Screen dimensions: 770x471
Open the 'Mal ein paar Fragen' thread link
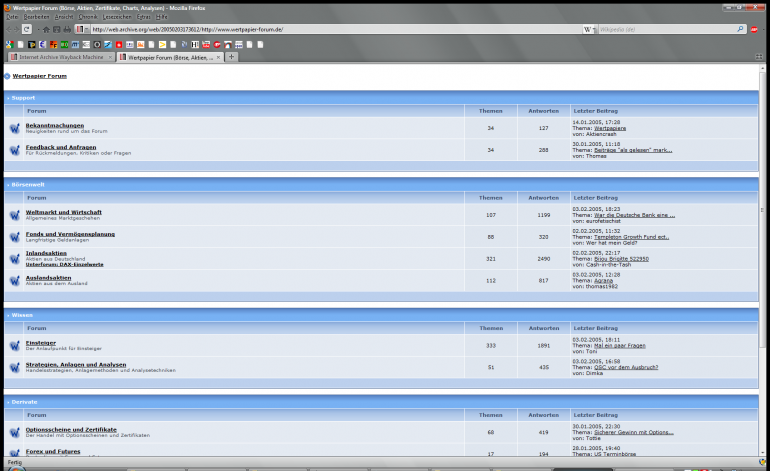620,346
